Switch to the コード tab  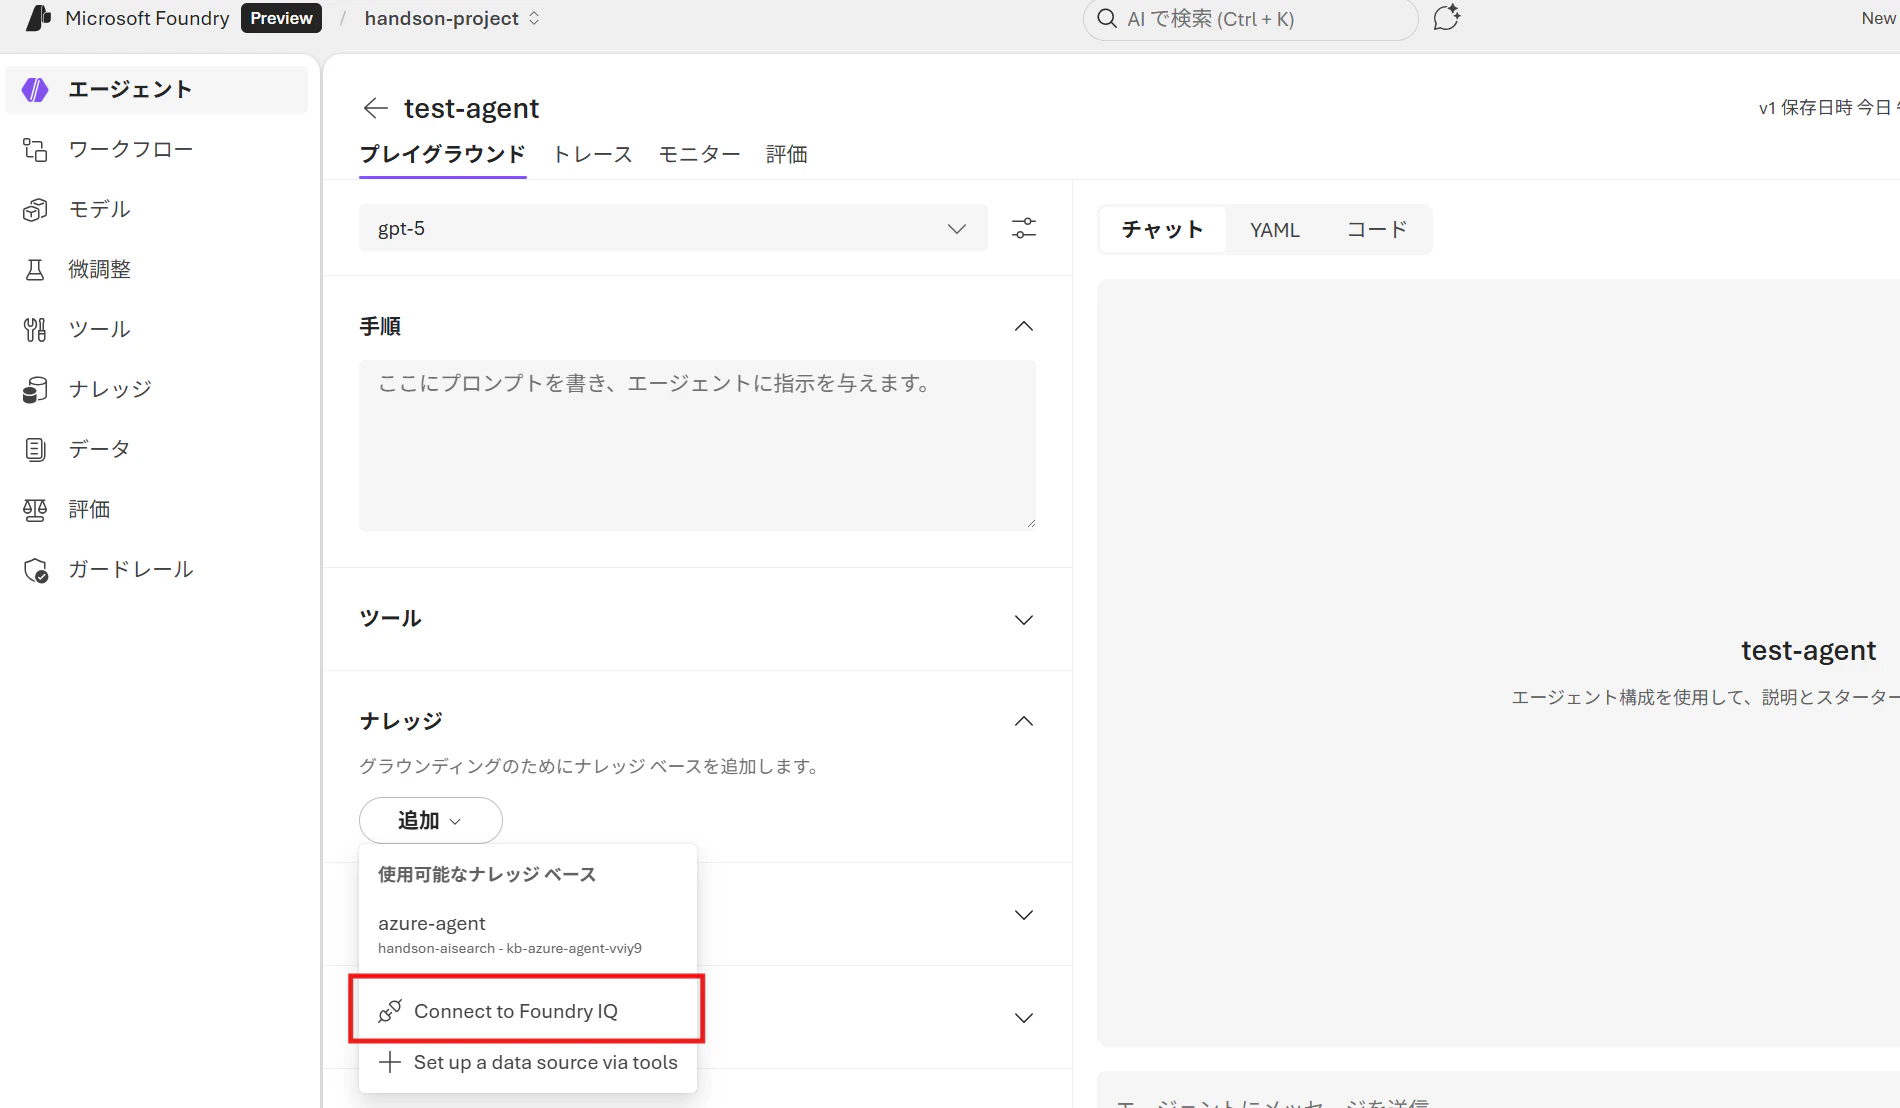pyautogui.click(x=1377, y=230)
